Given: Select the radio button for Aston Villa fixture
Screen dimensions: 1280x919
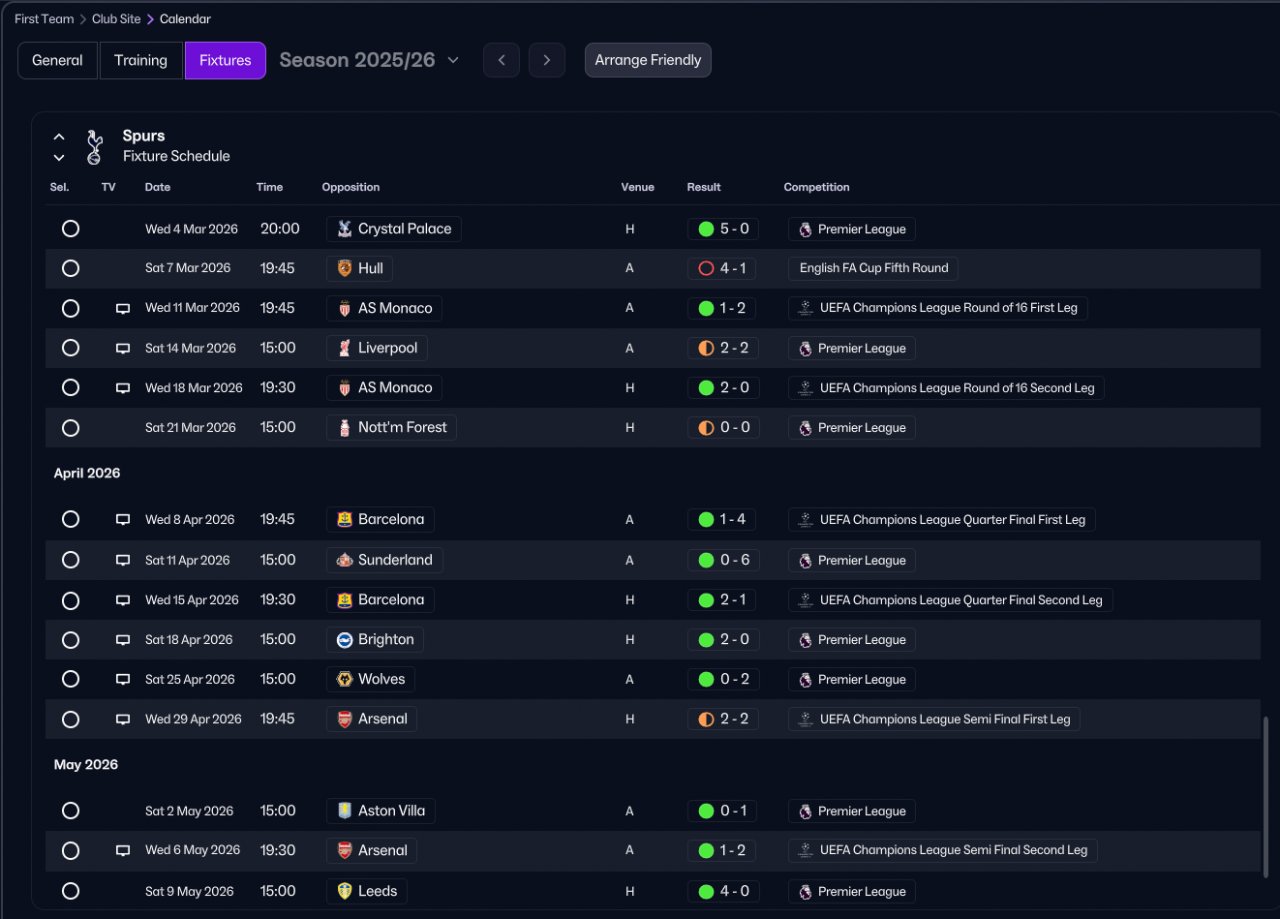Looking at the screenshot, I should [70, 811].
